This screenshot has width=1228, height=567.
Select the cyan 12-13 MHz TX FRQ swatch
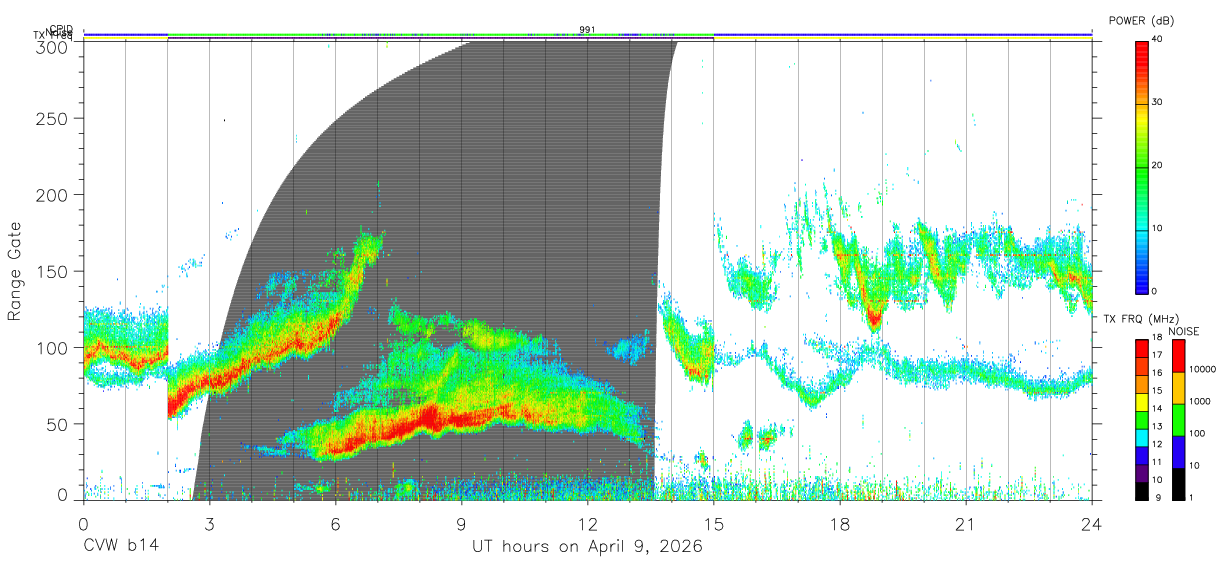tap(1142, 436)
